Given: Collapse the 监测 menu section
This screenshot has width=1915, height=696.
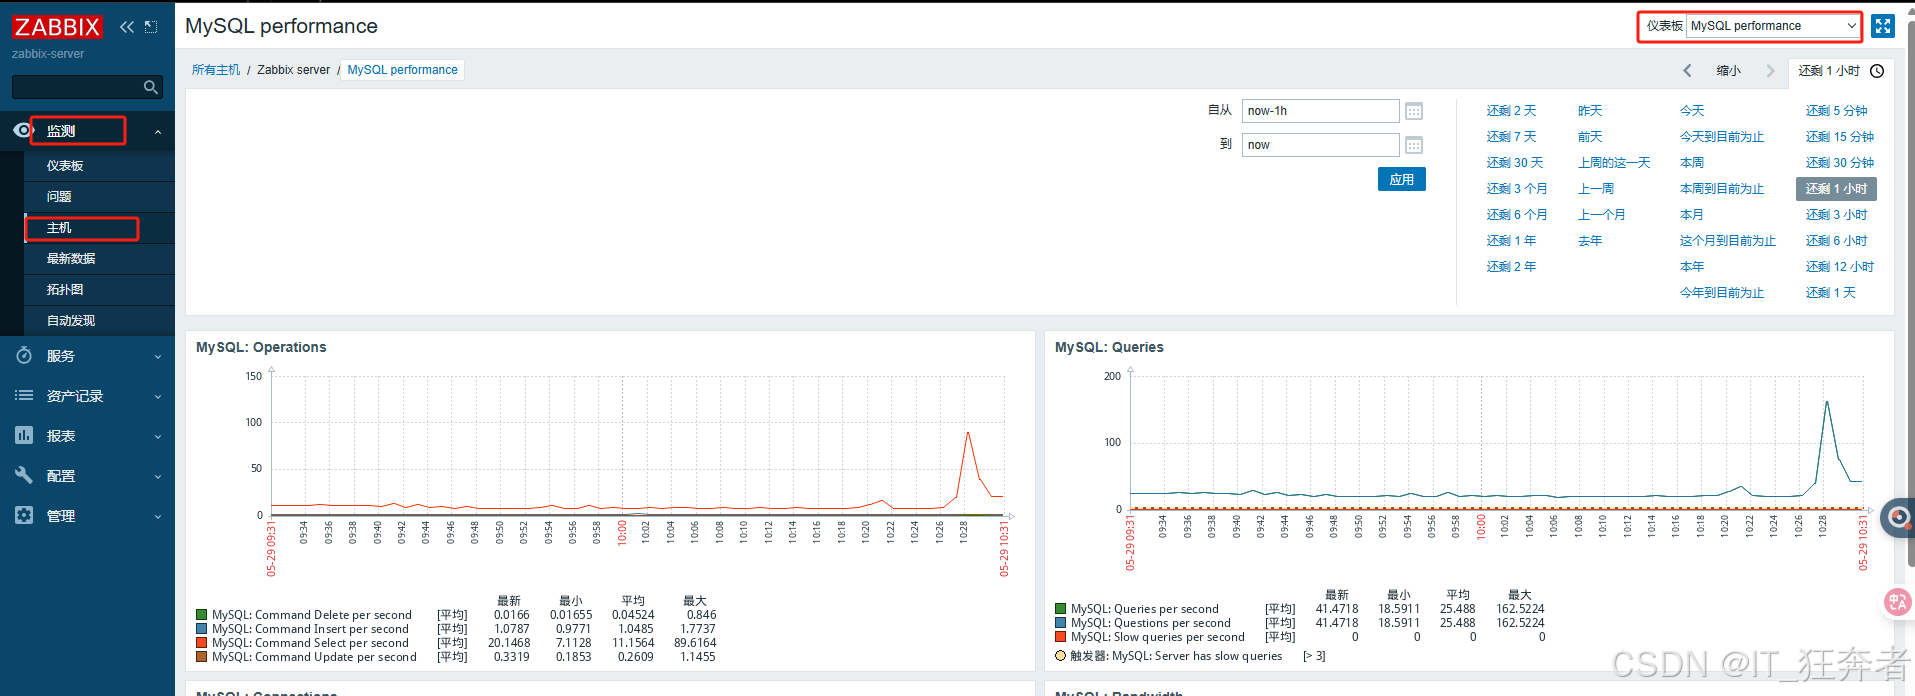Looking at the screenshot, I should (x=158, y=132).
